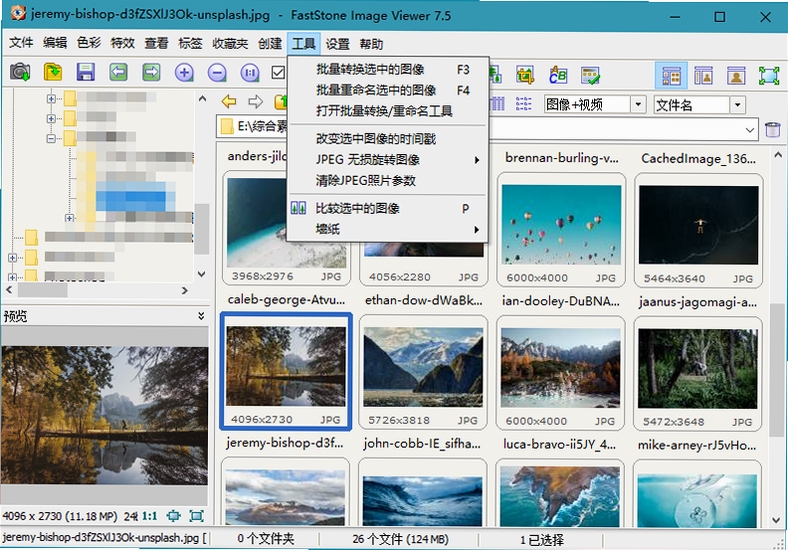Collapse the expanded folder with minus box in tree

coord(51,138)
